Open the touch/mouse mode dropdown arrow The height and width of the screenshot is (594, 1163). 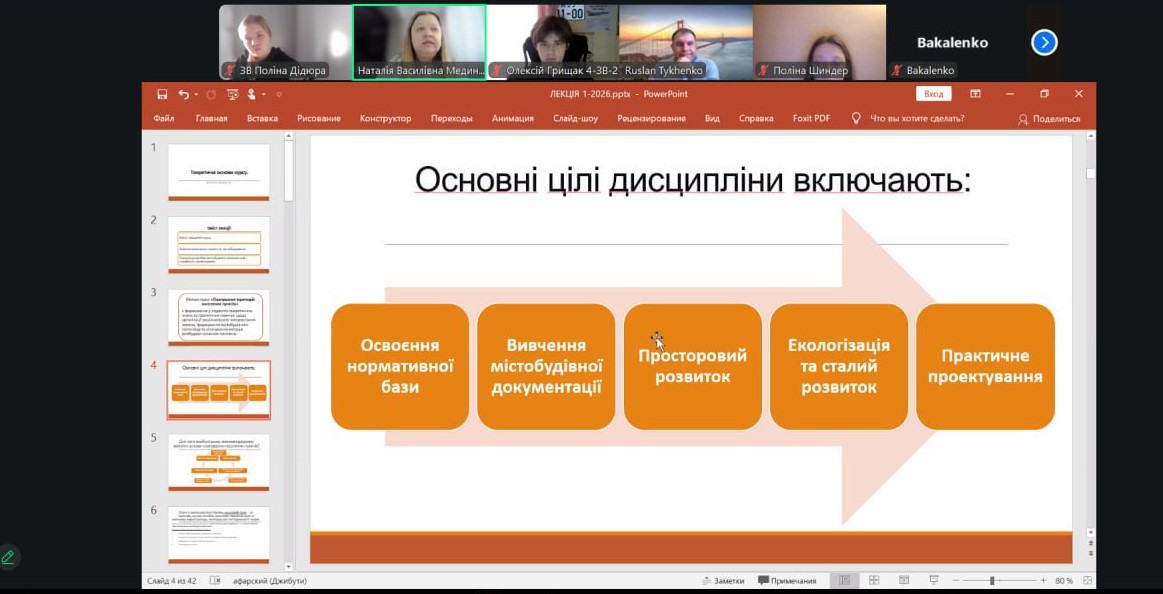pyautogui.click(x=263, y=95)
